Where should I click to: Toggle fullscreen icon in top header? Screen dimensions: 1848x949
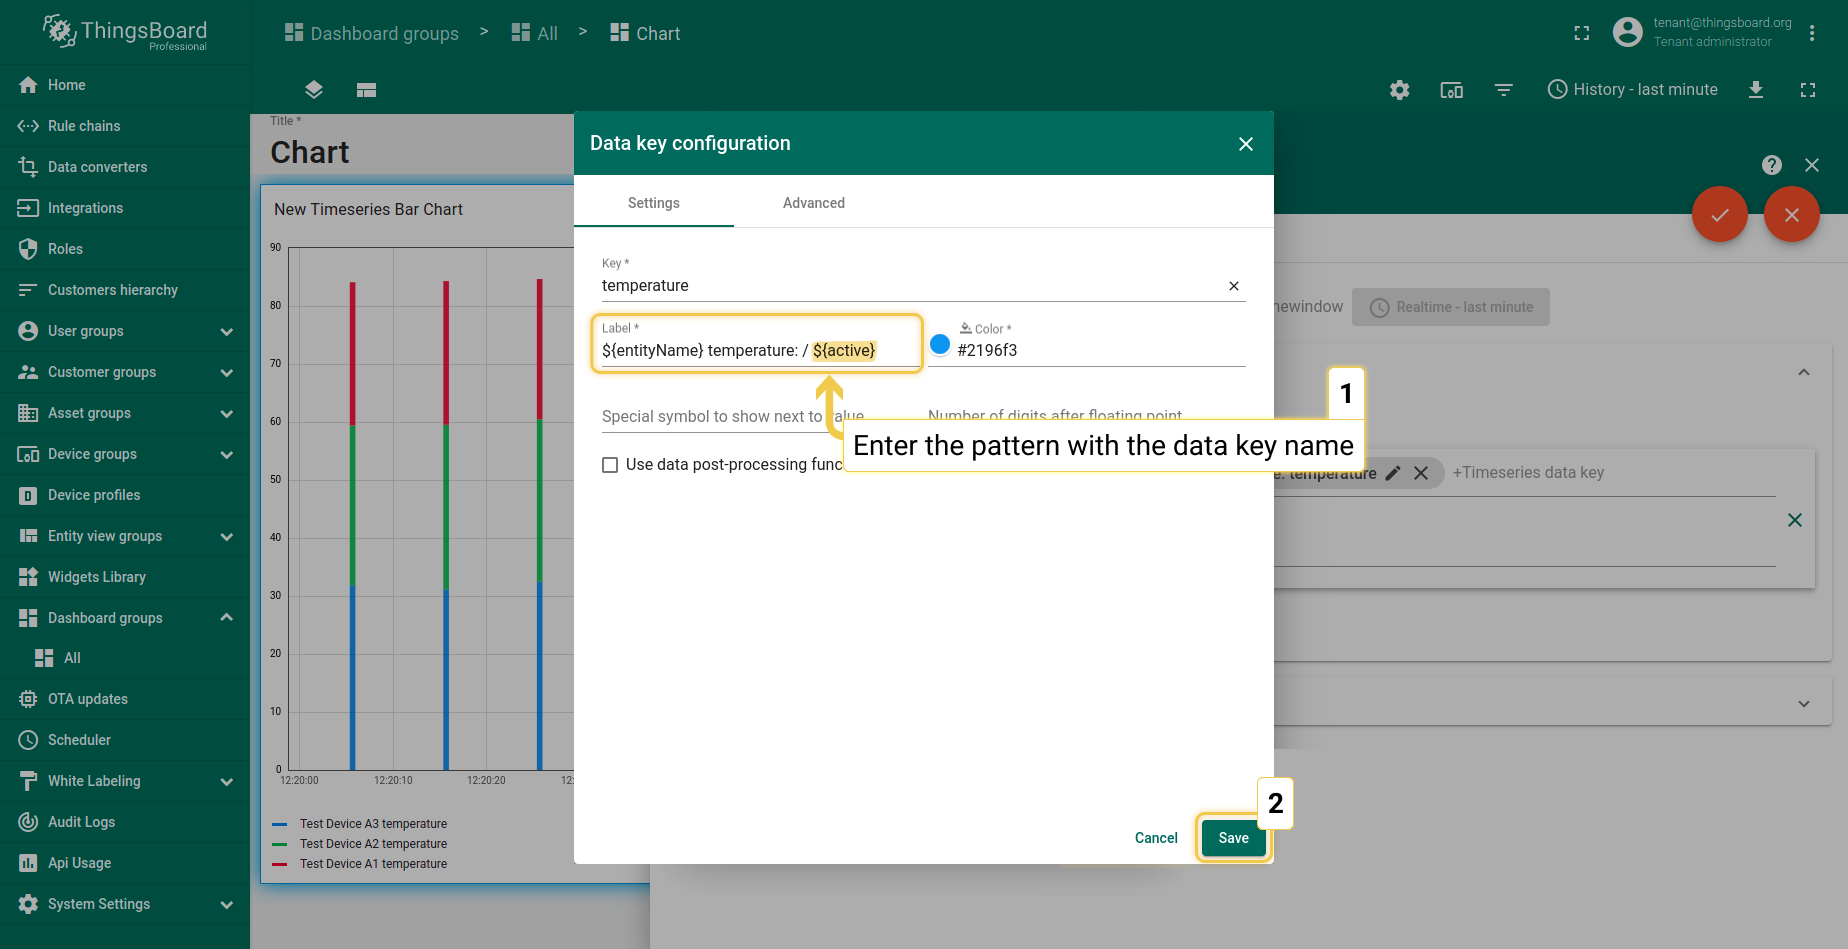(x=1582, y=33)
